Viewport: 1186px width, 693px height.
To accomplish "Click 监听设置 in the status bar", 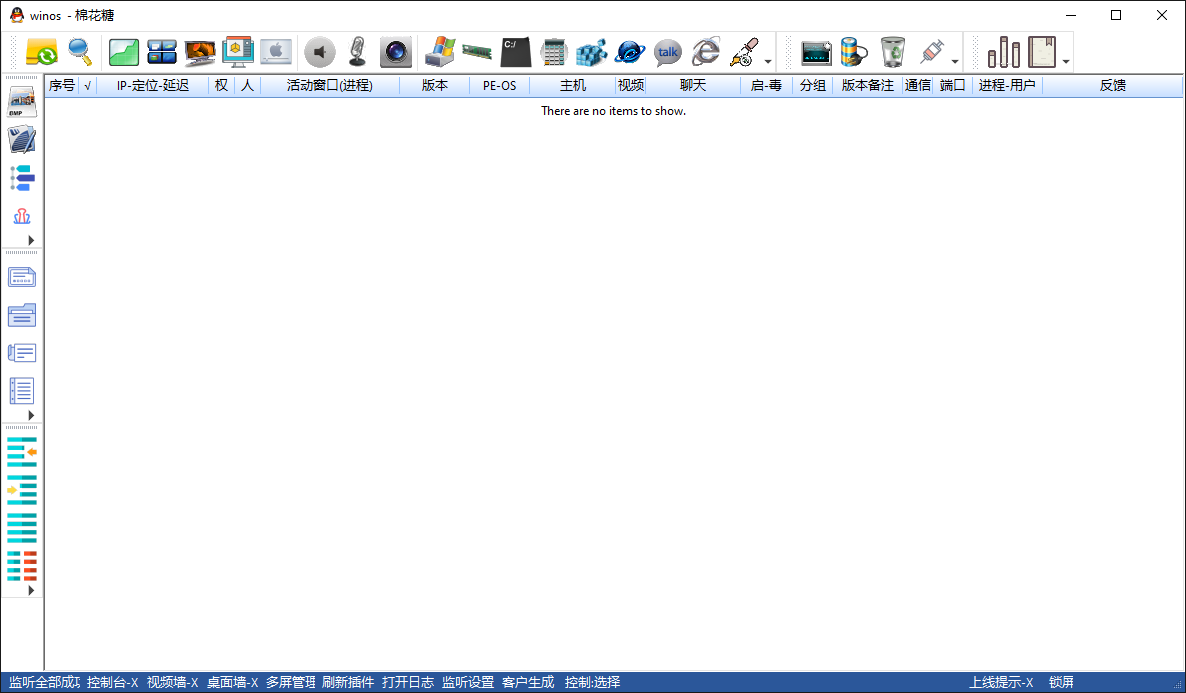I will click(468, 682).
